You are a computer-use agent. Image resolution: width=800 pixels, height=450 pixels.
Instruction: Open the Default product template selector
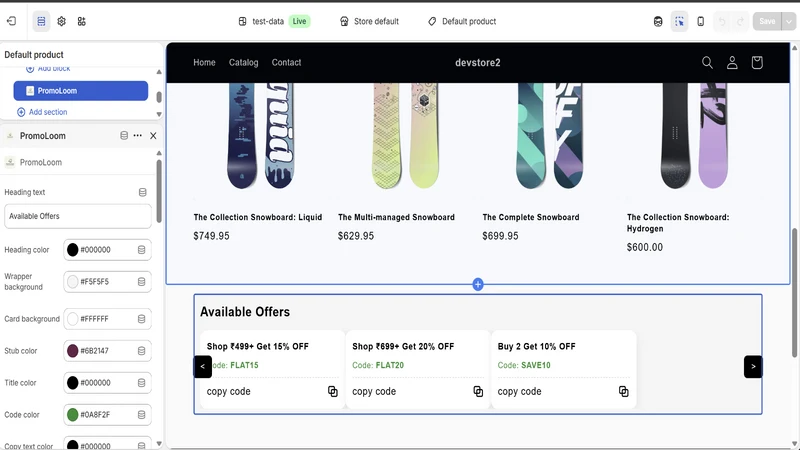click(x=462, y=21)
